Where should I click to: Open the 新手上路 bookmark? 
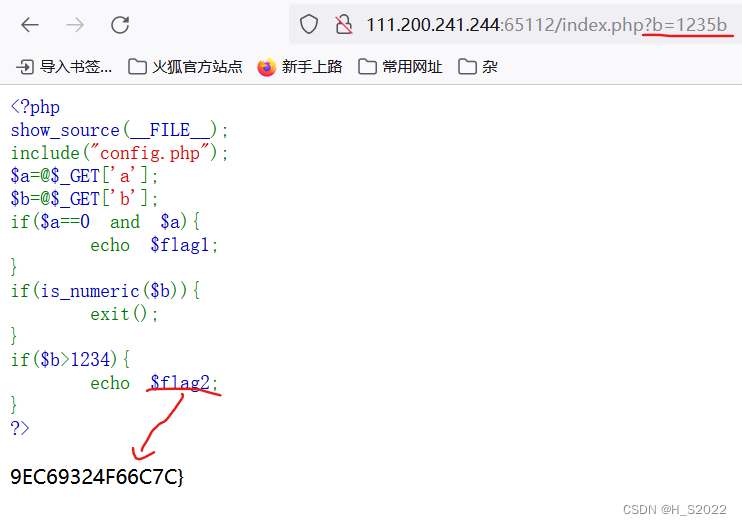pyautogui.click(x=300, y=67)
